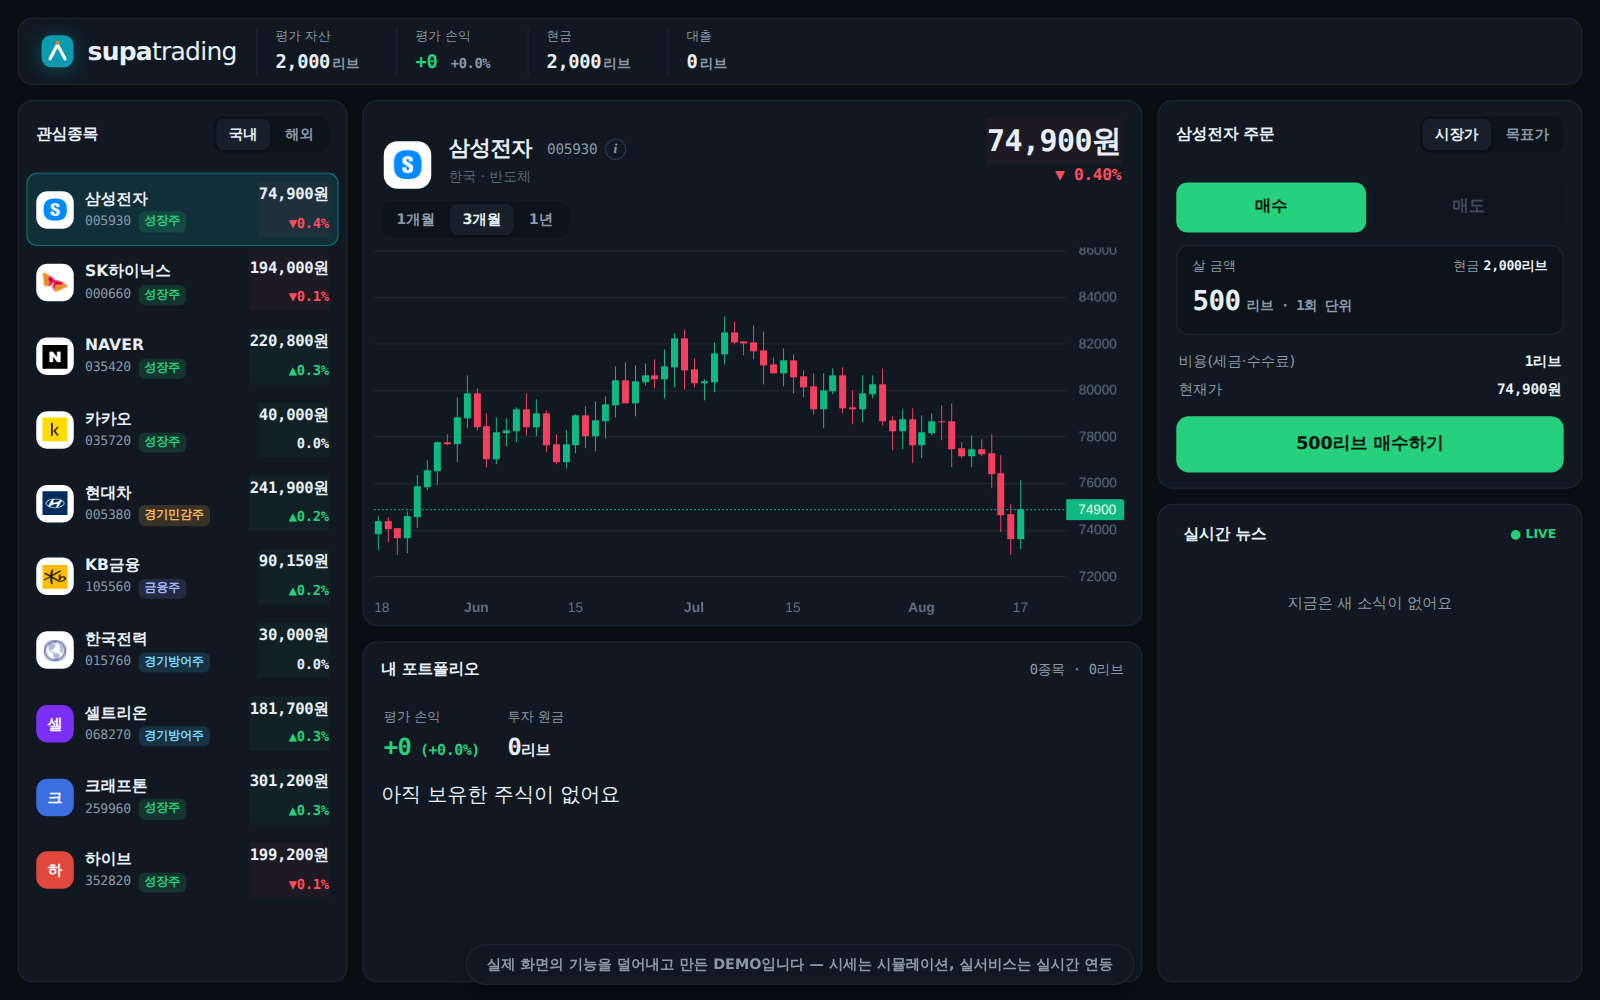Select the 하이브 stock name
The image size is (1600, 1000).
(x=108, y=859)
